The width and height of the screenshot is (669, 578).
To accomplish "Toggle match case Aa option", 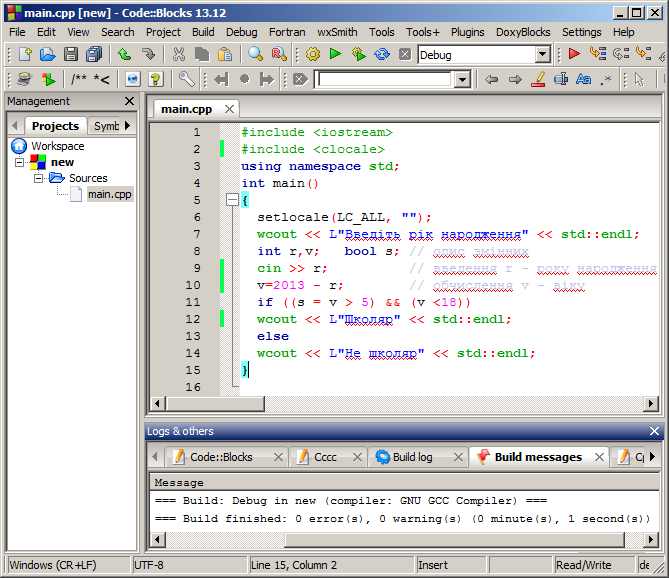I will tap(584, 80).
